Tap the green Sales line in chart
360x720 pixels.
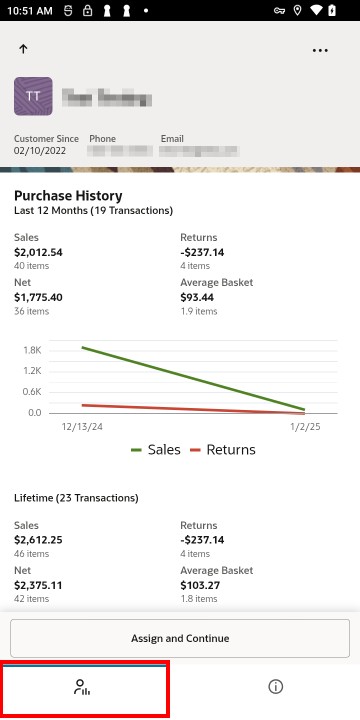193,378
